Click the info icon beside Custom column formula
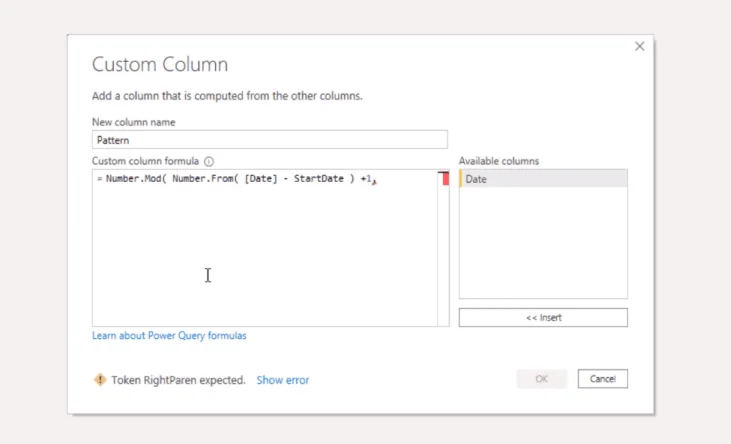 [x=209, y=161]
